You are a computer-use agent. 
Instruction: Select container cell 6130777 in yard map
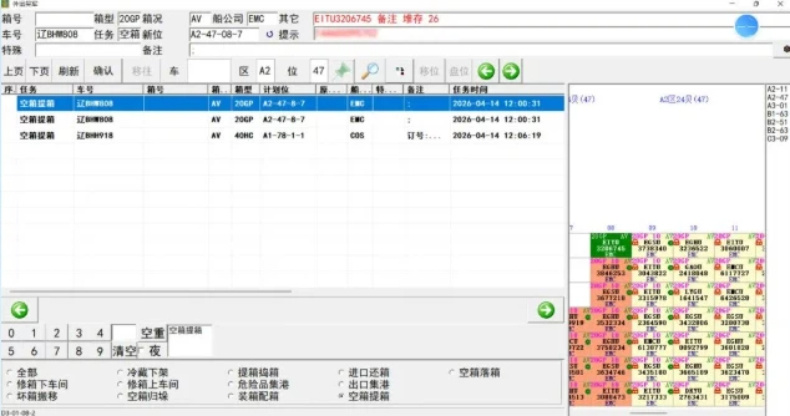coord(652,344)
